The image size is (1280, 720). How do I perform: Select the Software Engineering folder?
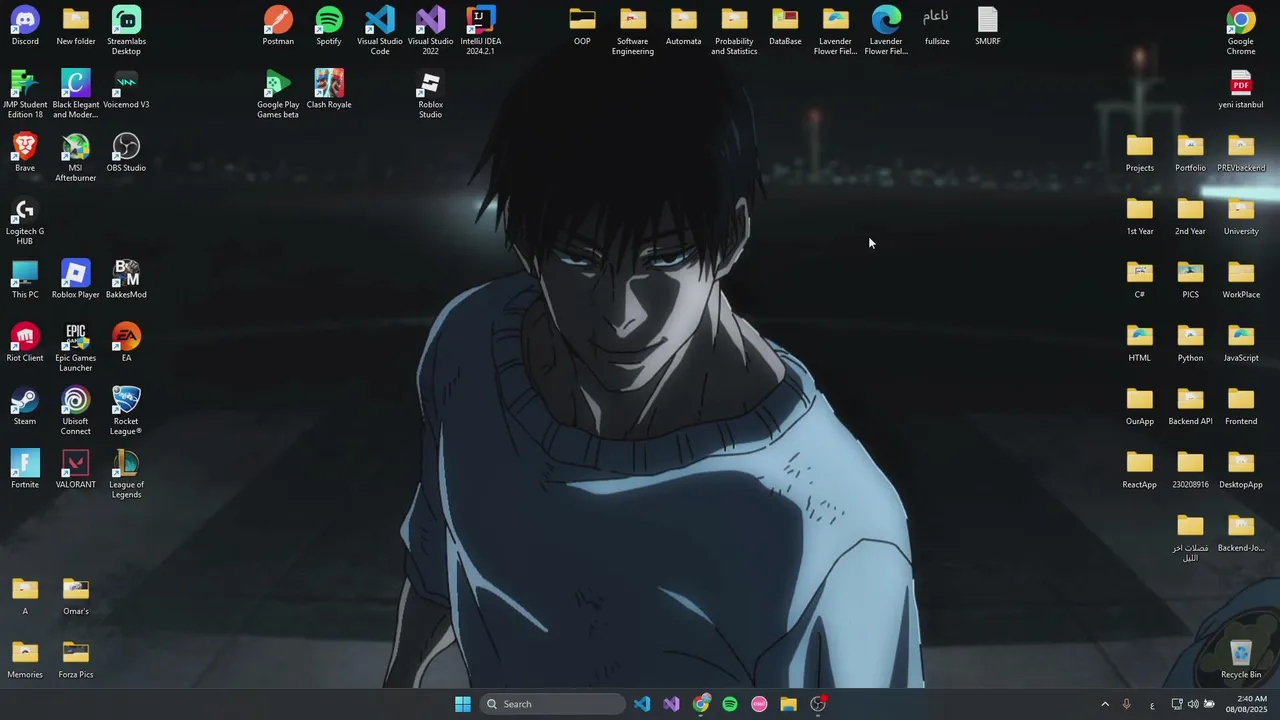click(633, 30)
